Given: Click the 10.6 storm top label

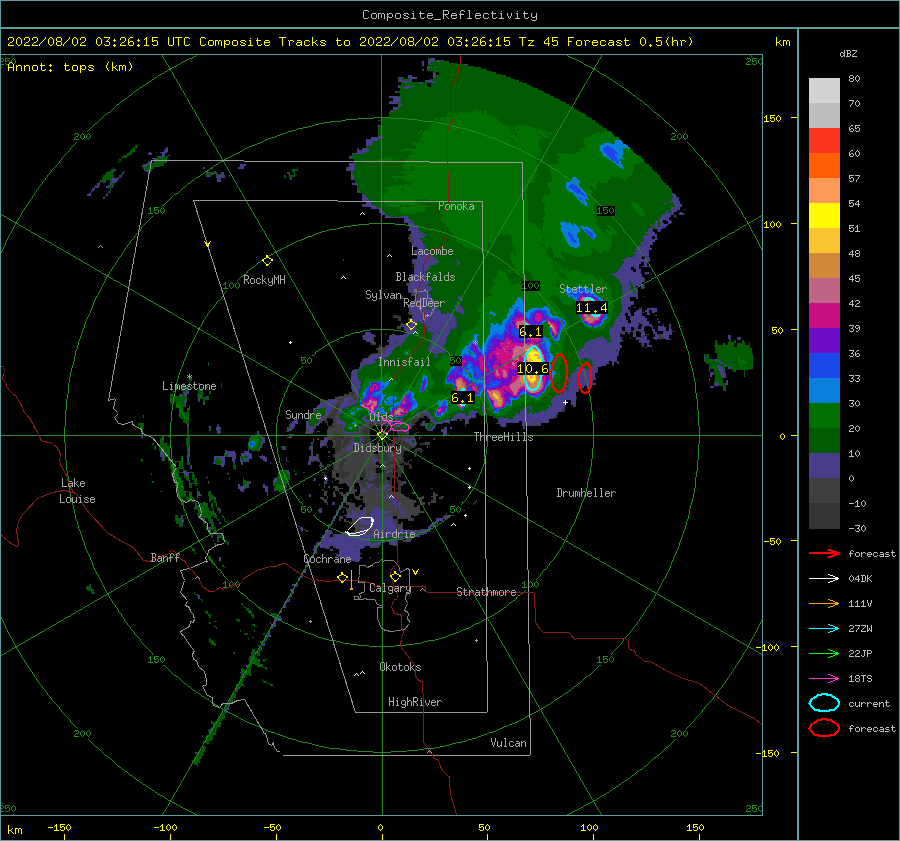Looking at the screenshot, I should coord(533,369).
